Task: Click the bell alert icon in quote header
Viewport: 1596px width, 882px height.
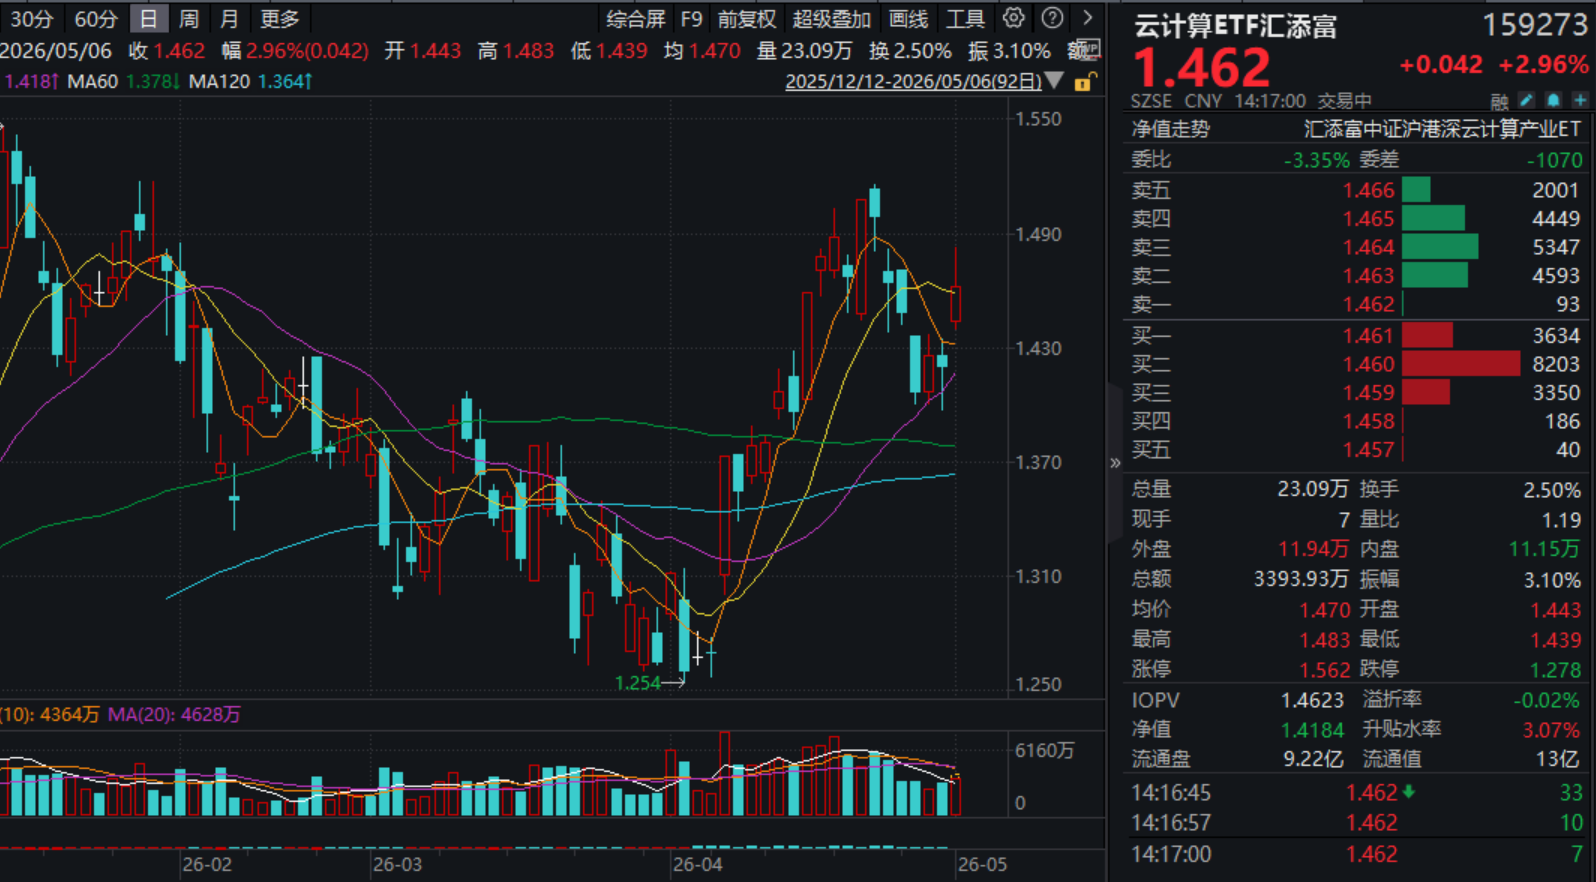Action: pos(1553,100)
